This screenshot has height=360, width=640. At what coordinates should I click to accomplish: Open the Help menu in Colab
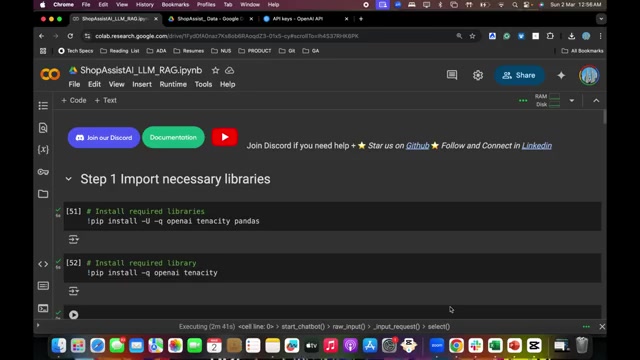227,84
